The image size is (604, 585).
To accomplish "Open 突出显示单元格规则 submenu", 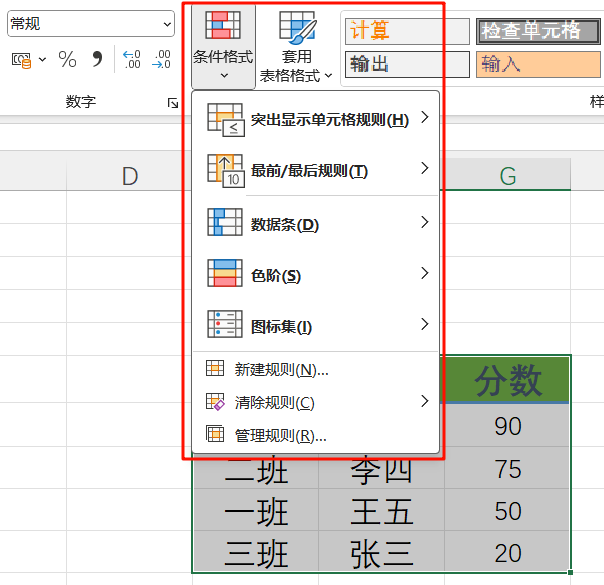I will (315, 120).
